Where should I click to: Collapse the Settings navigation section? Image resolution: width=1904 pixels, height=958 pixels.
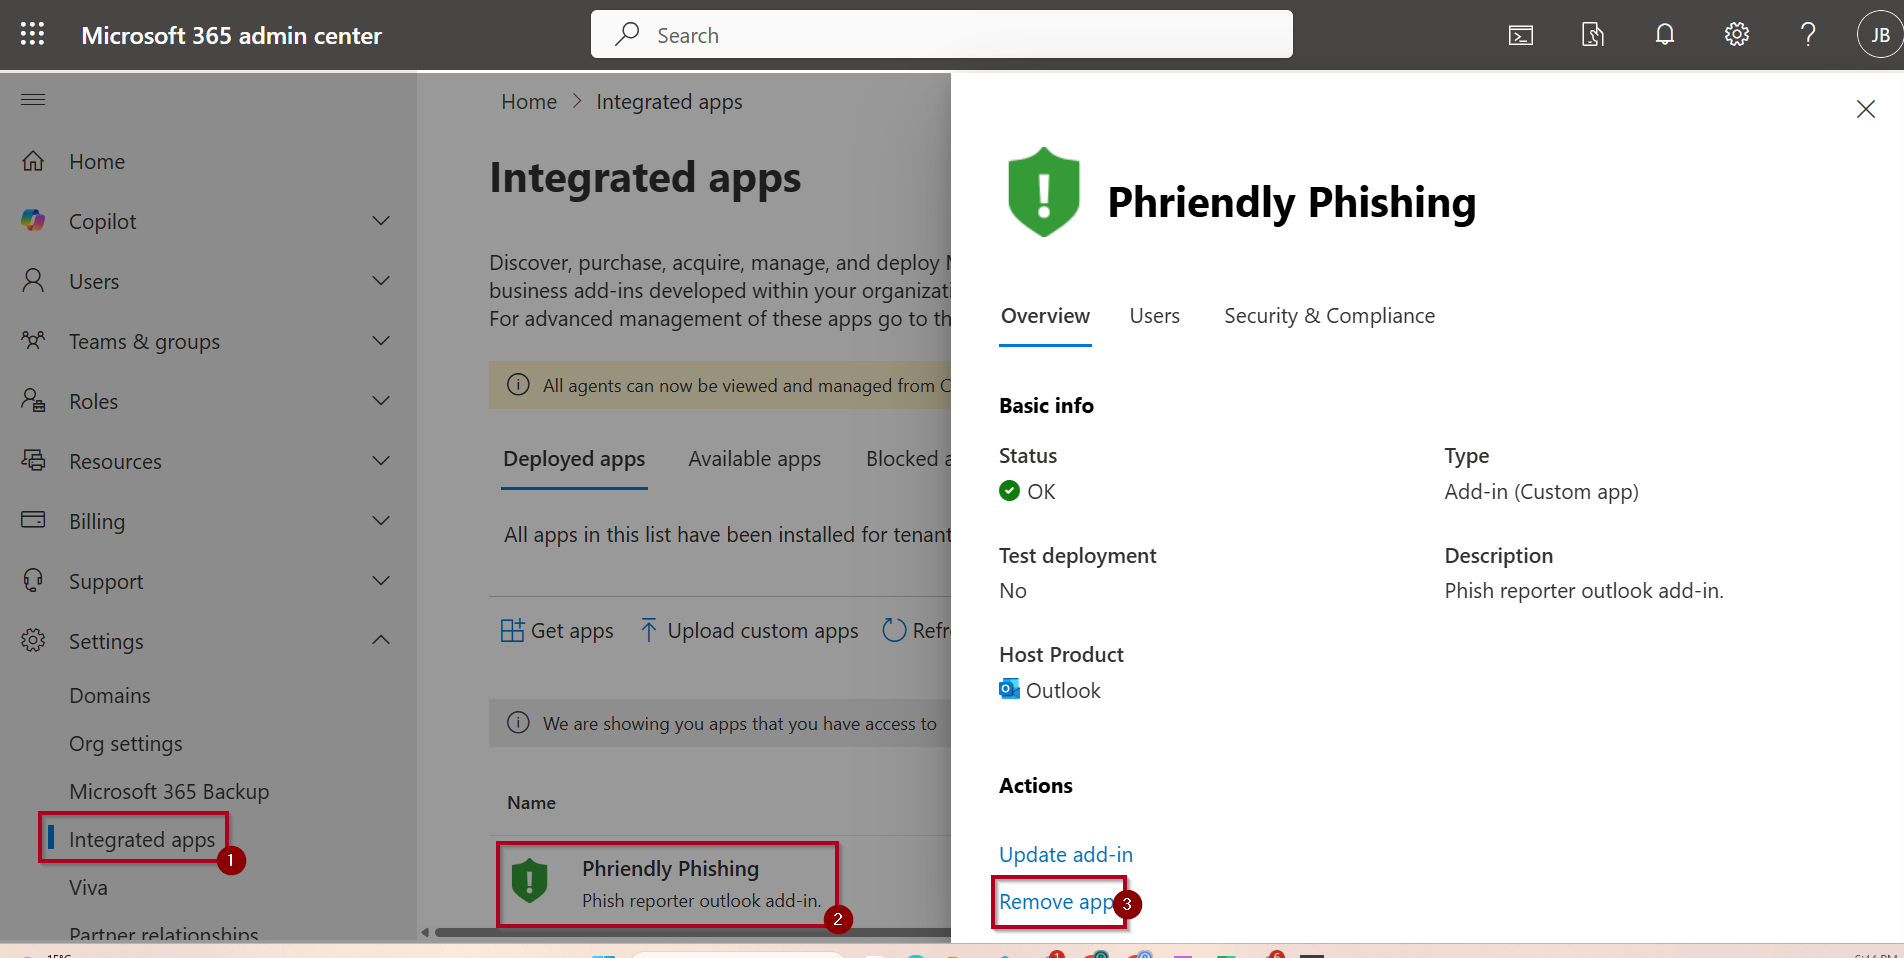click(x=381, y=640)
